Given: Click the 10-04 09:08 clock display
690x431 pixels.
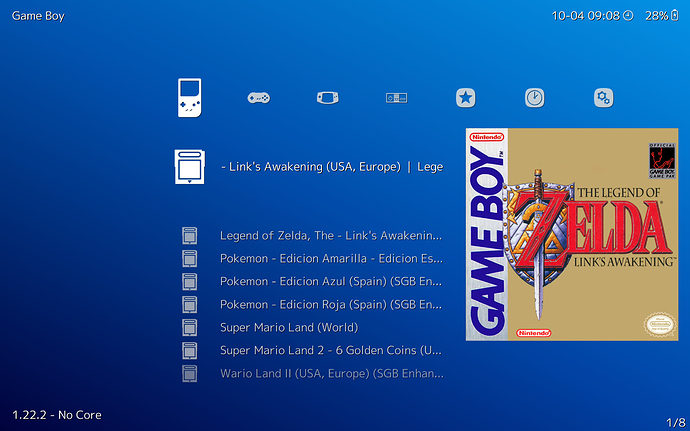Looking at the screenshot, I should pos(592,16).
